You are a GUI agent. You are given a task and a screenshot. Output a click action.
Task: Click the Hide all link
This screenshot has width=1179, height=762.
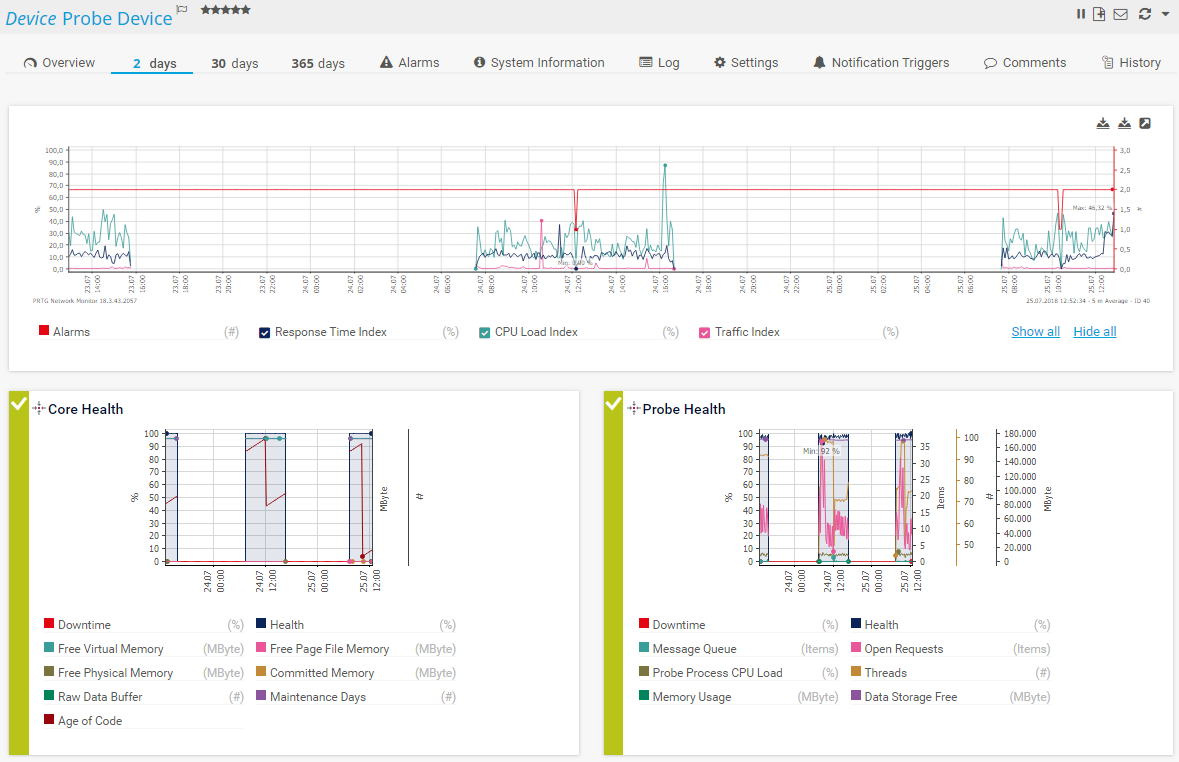pos(1094,331)
